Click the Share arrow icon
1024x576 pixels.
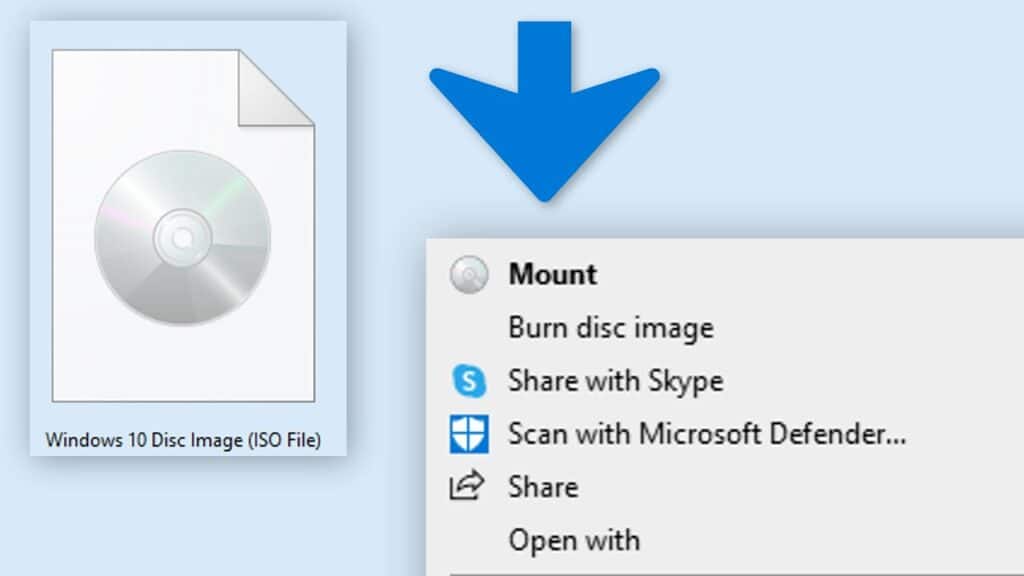click(469, 487)
